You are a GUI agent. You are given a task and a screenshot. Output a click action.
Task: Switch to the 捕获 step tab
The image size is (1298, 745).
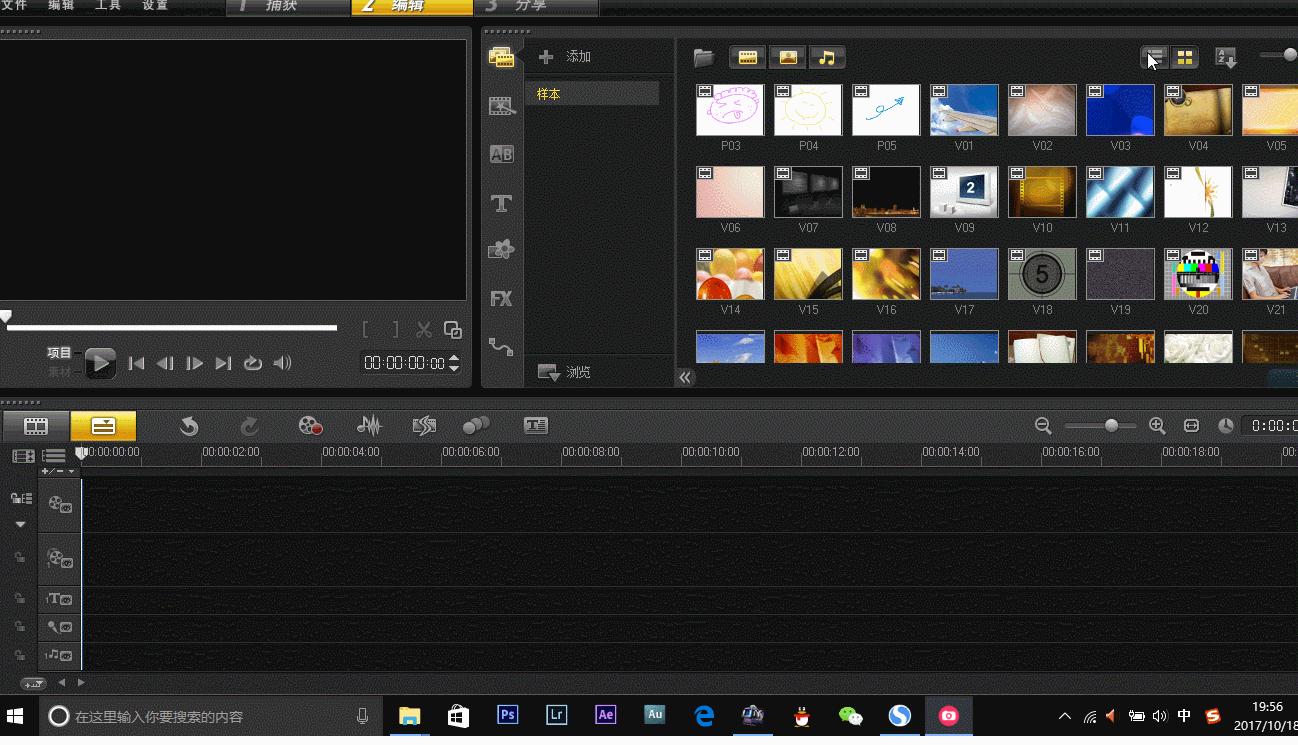tap(284, 7)
